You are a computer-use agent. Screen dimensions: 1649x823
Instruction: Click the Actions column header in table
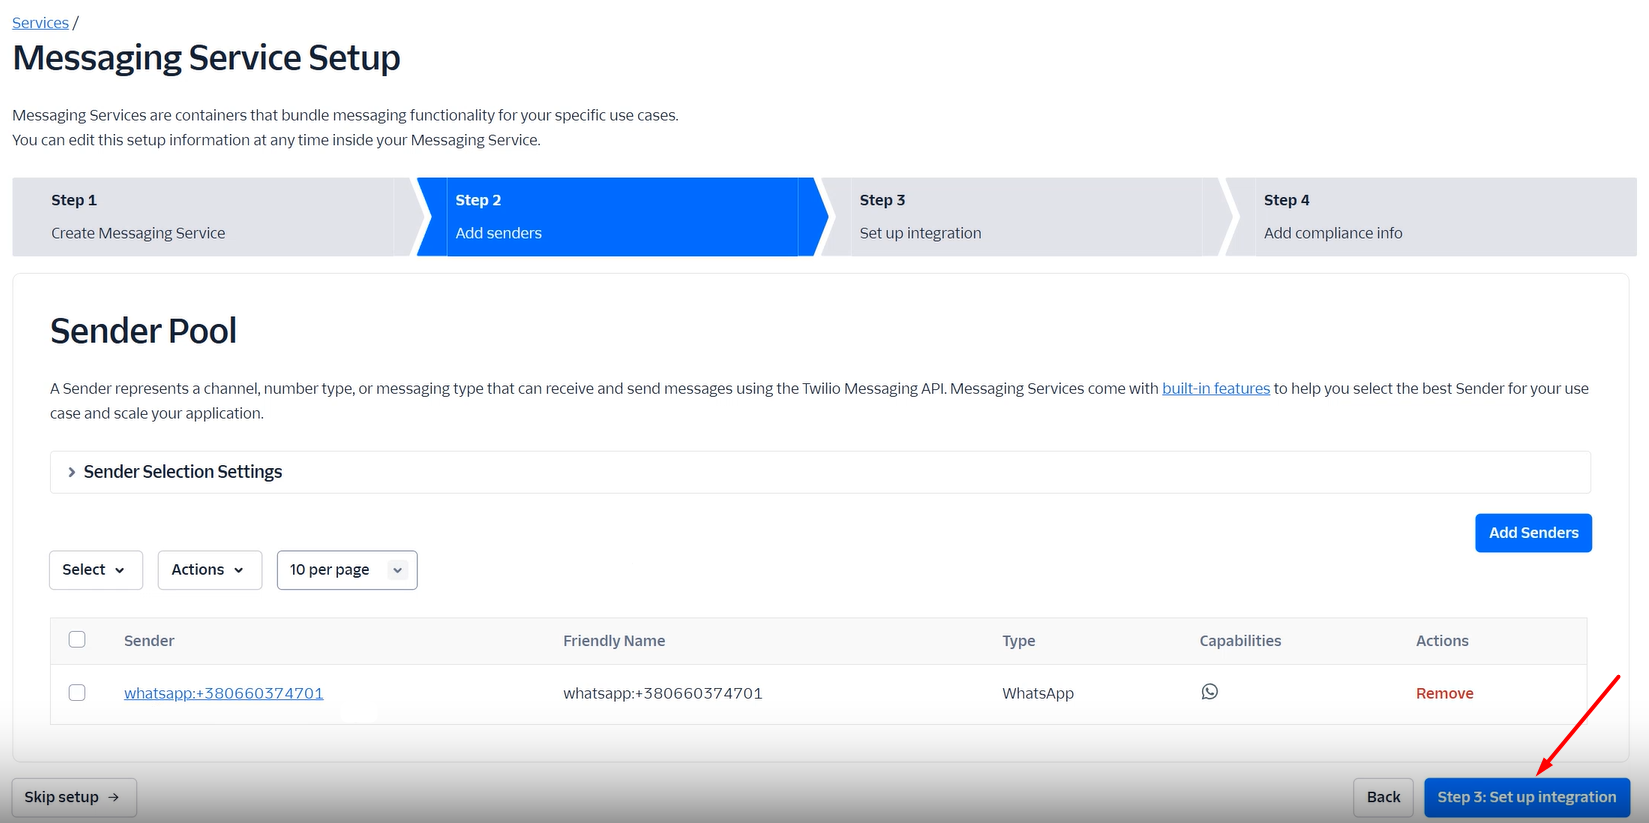point(1442,641)
